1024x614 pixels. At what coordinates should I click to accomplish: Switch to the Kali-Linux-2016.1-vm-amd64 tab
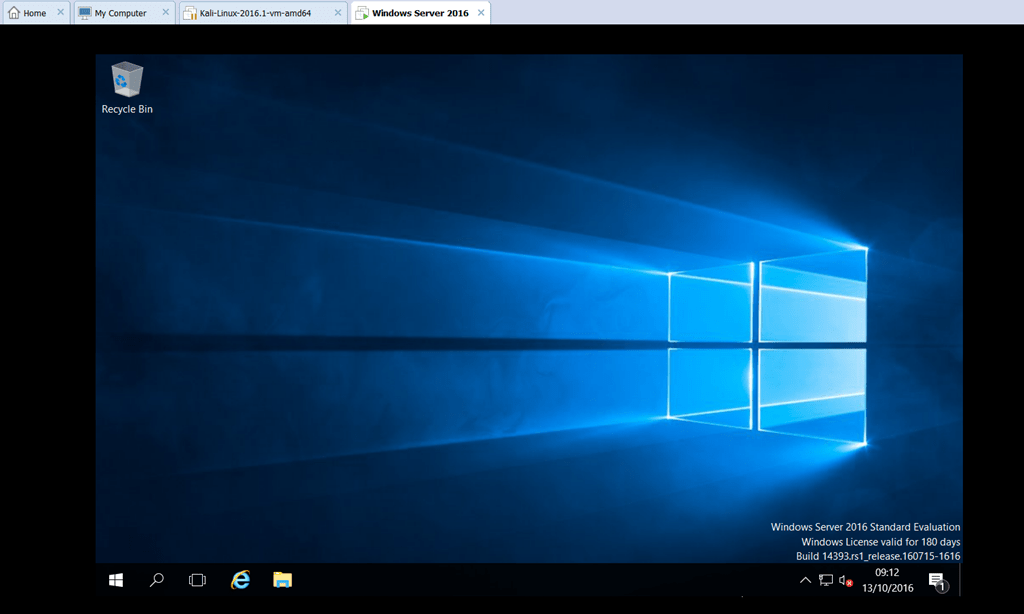[263, 13]
